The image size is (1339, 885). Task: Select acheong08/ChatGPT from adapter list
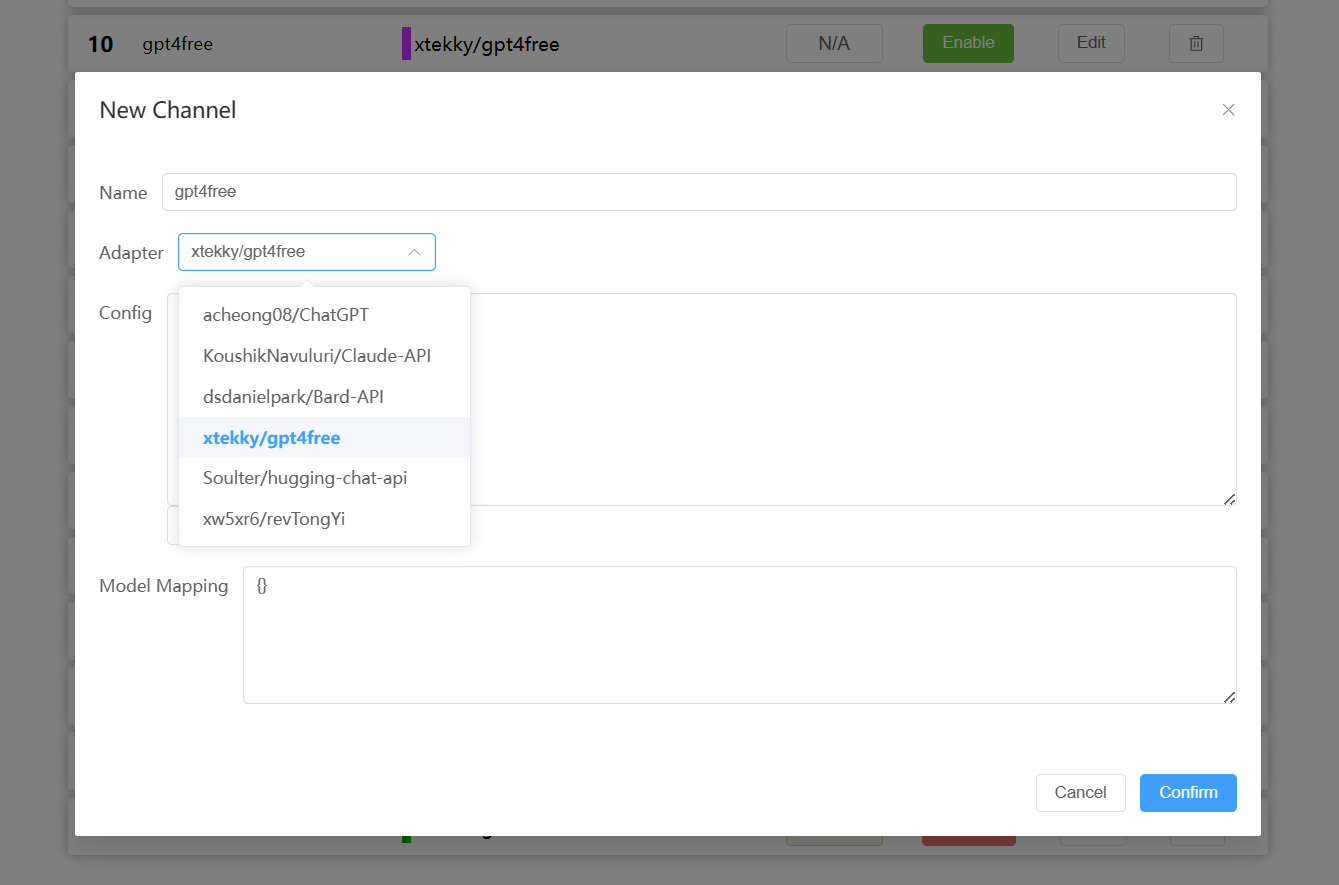point(286,315)
